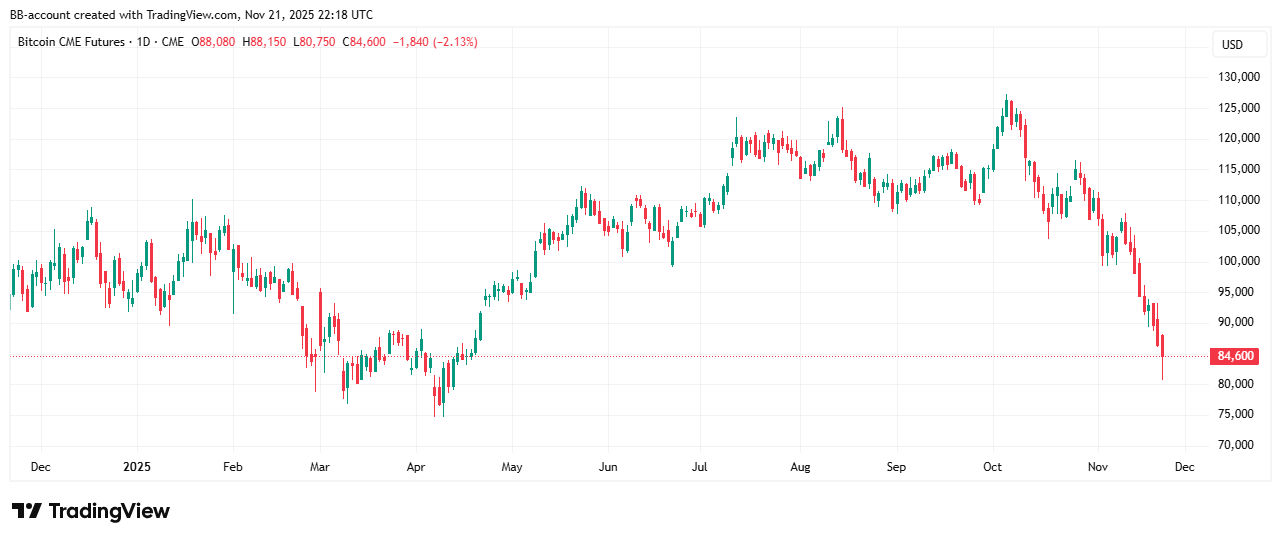Open the USD currency selector
The image size is (1281, 541).
point(1232,45)
